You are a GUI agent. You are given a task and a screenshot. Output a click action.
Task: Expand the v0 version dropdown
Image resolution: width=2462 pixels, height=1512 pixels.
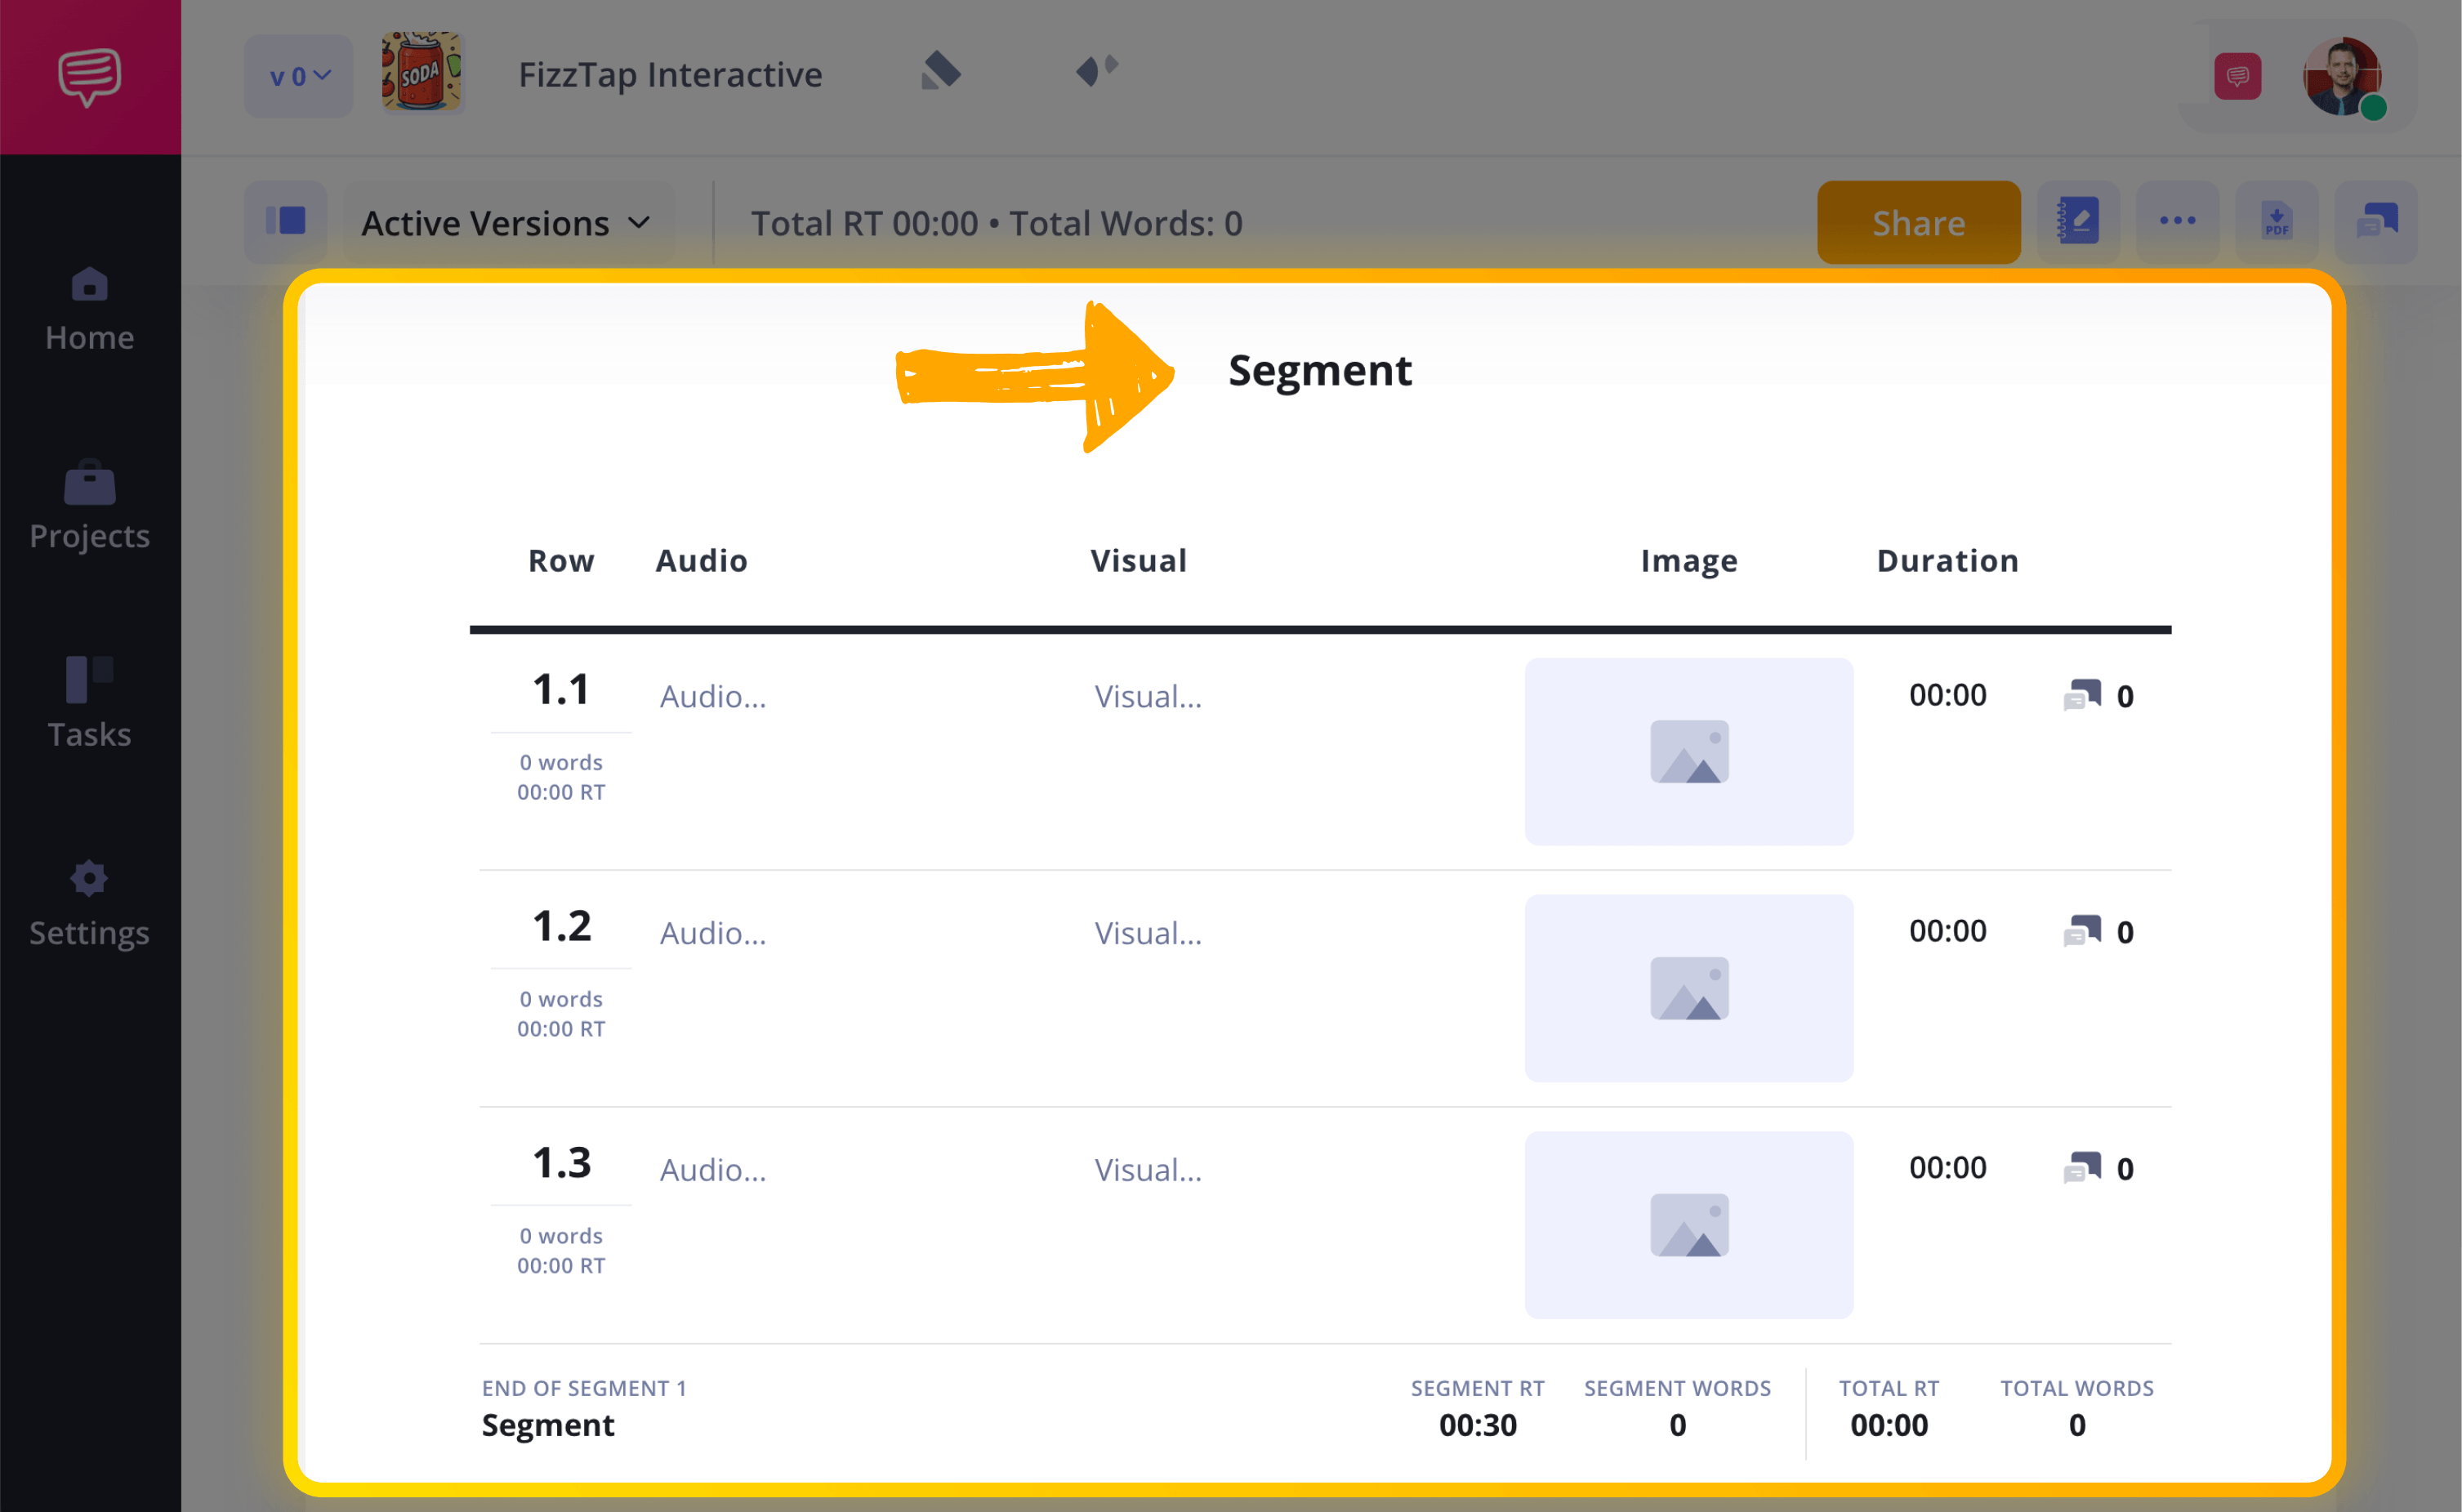299,76
